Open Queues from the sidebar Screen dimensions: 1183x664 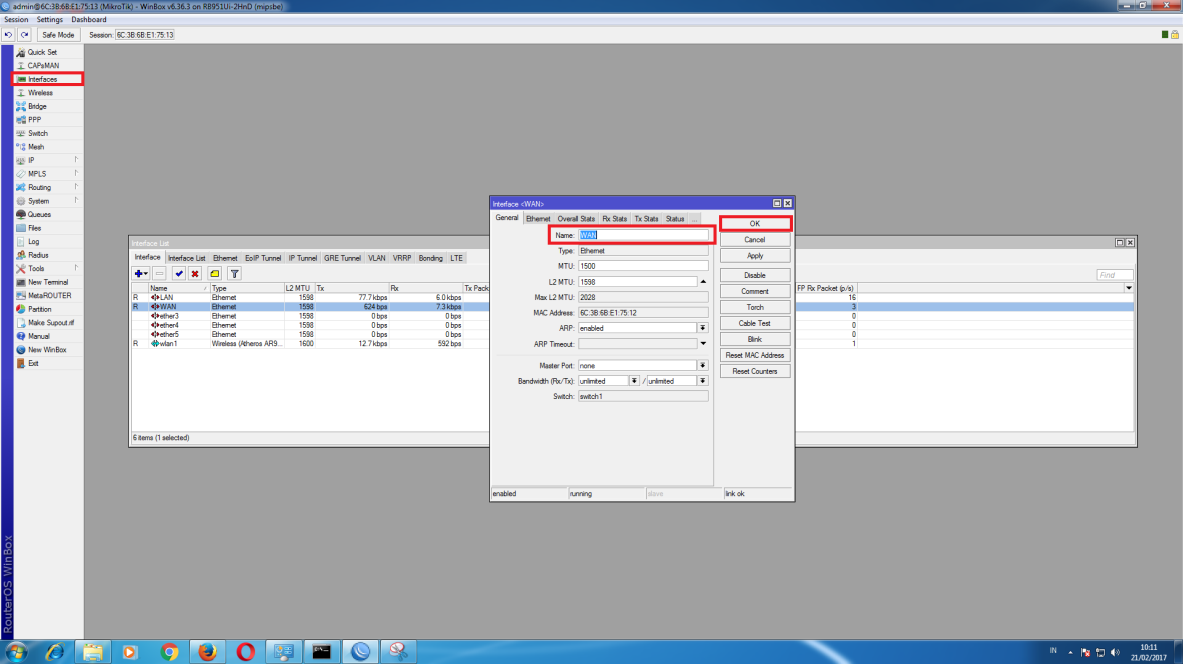[39, 214]
